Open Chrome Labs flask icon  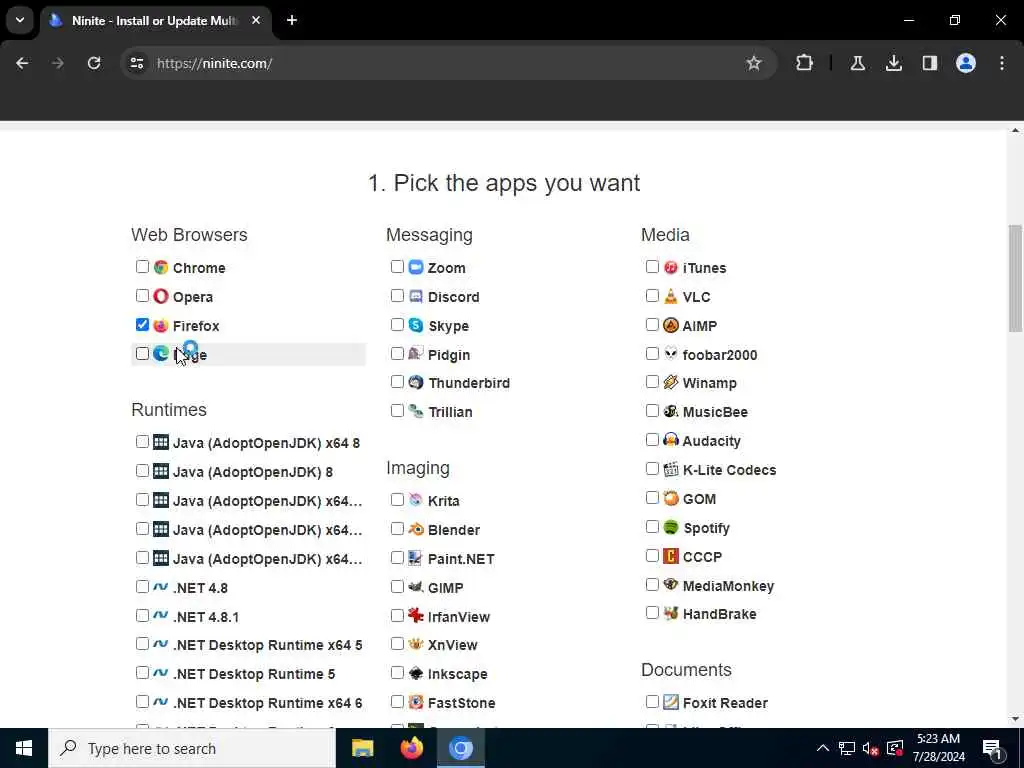pyautogui.click(x=858, y=63)
